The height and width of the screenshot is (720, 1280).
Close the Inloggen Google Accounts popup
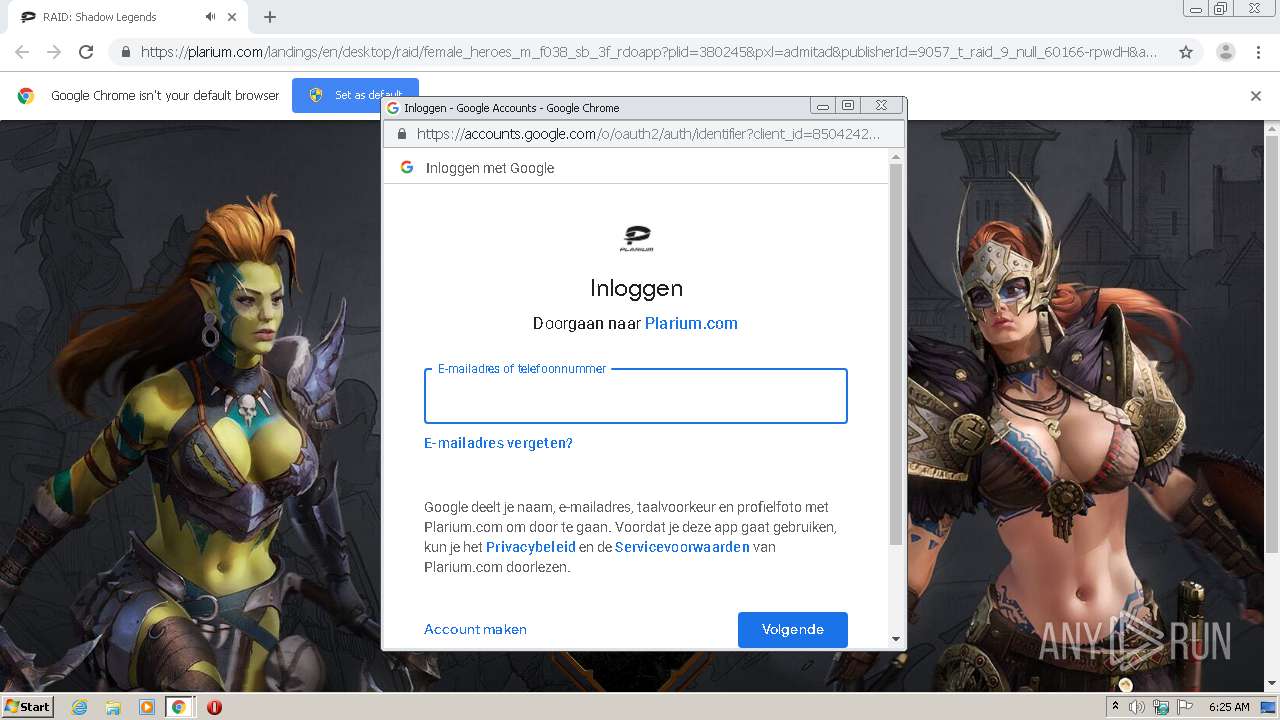click(x=881, y=106)
